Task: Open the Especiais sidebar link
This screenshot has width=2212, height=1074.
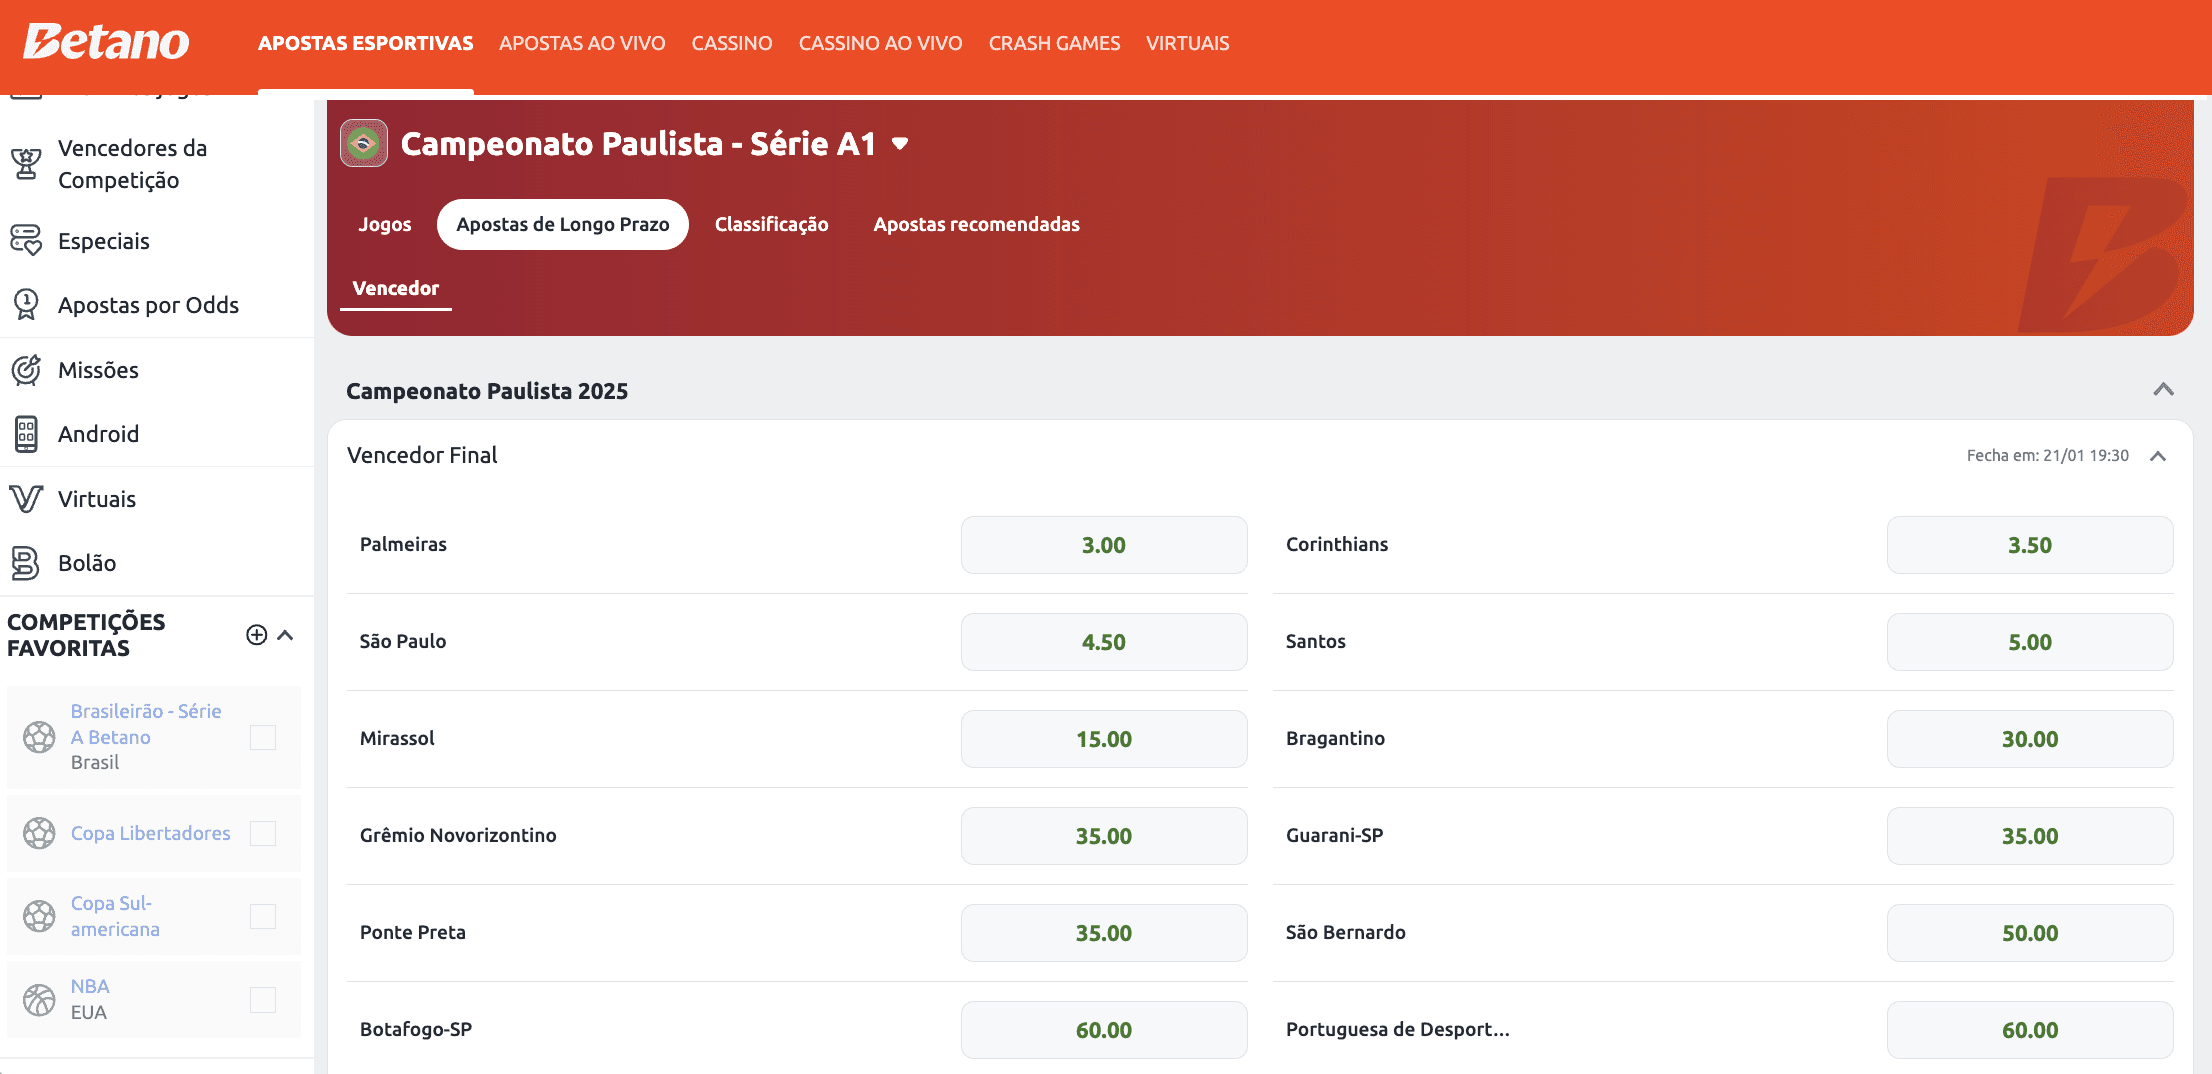Action: pyautogui.click(x=104, y=241)
